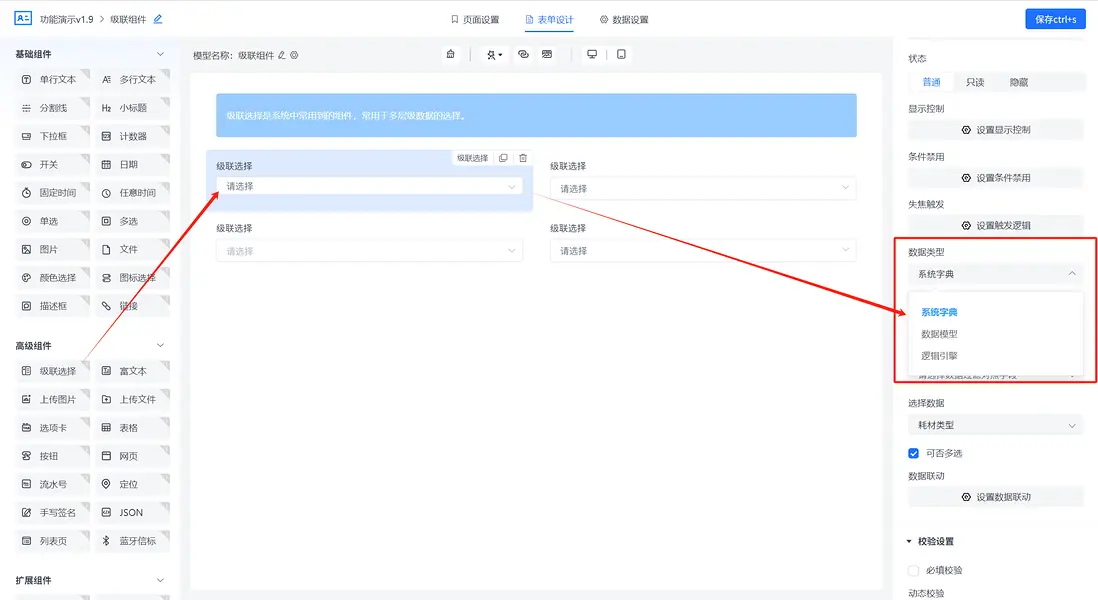Select the 表格 component
The height and width of the screenshot is (600, 1098).
132,428
